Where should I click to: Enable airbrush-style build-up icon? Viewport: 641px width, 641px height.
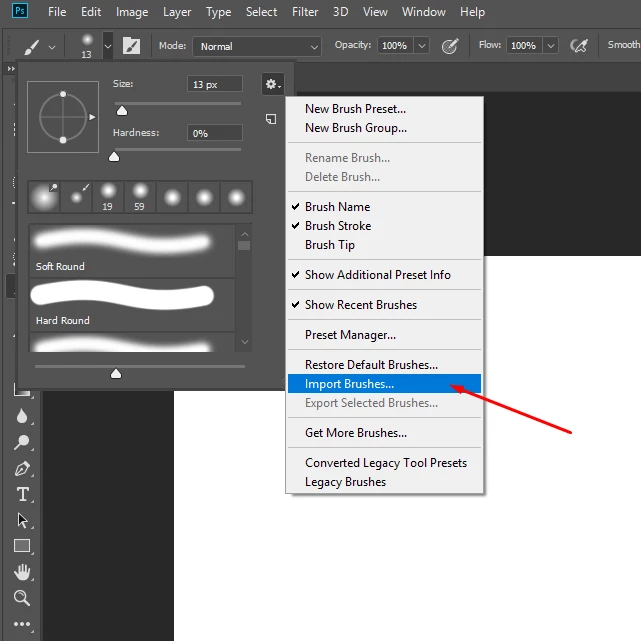[x=579, y=46]
